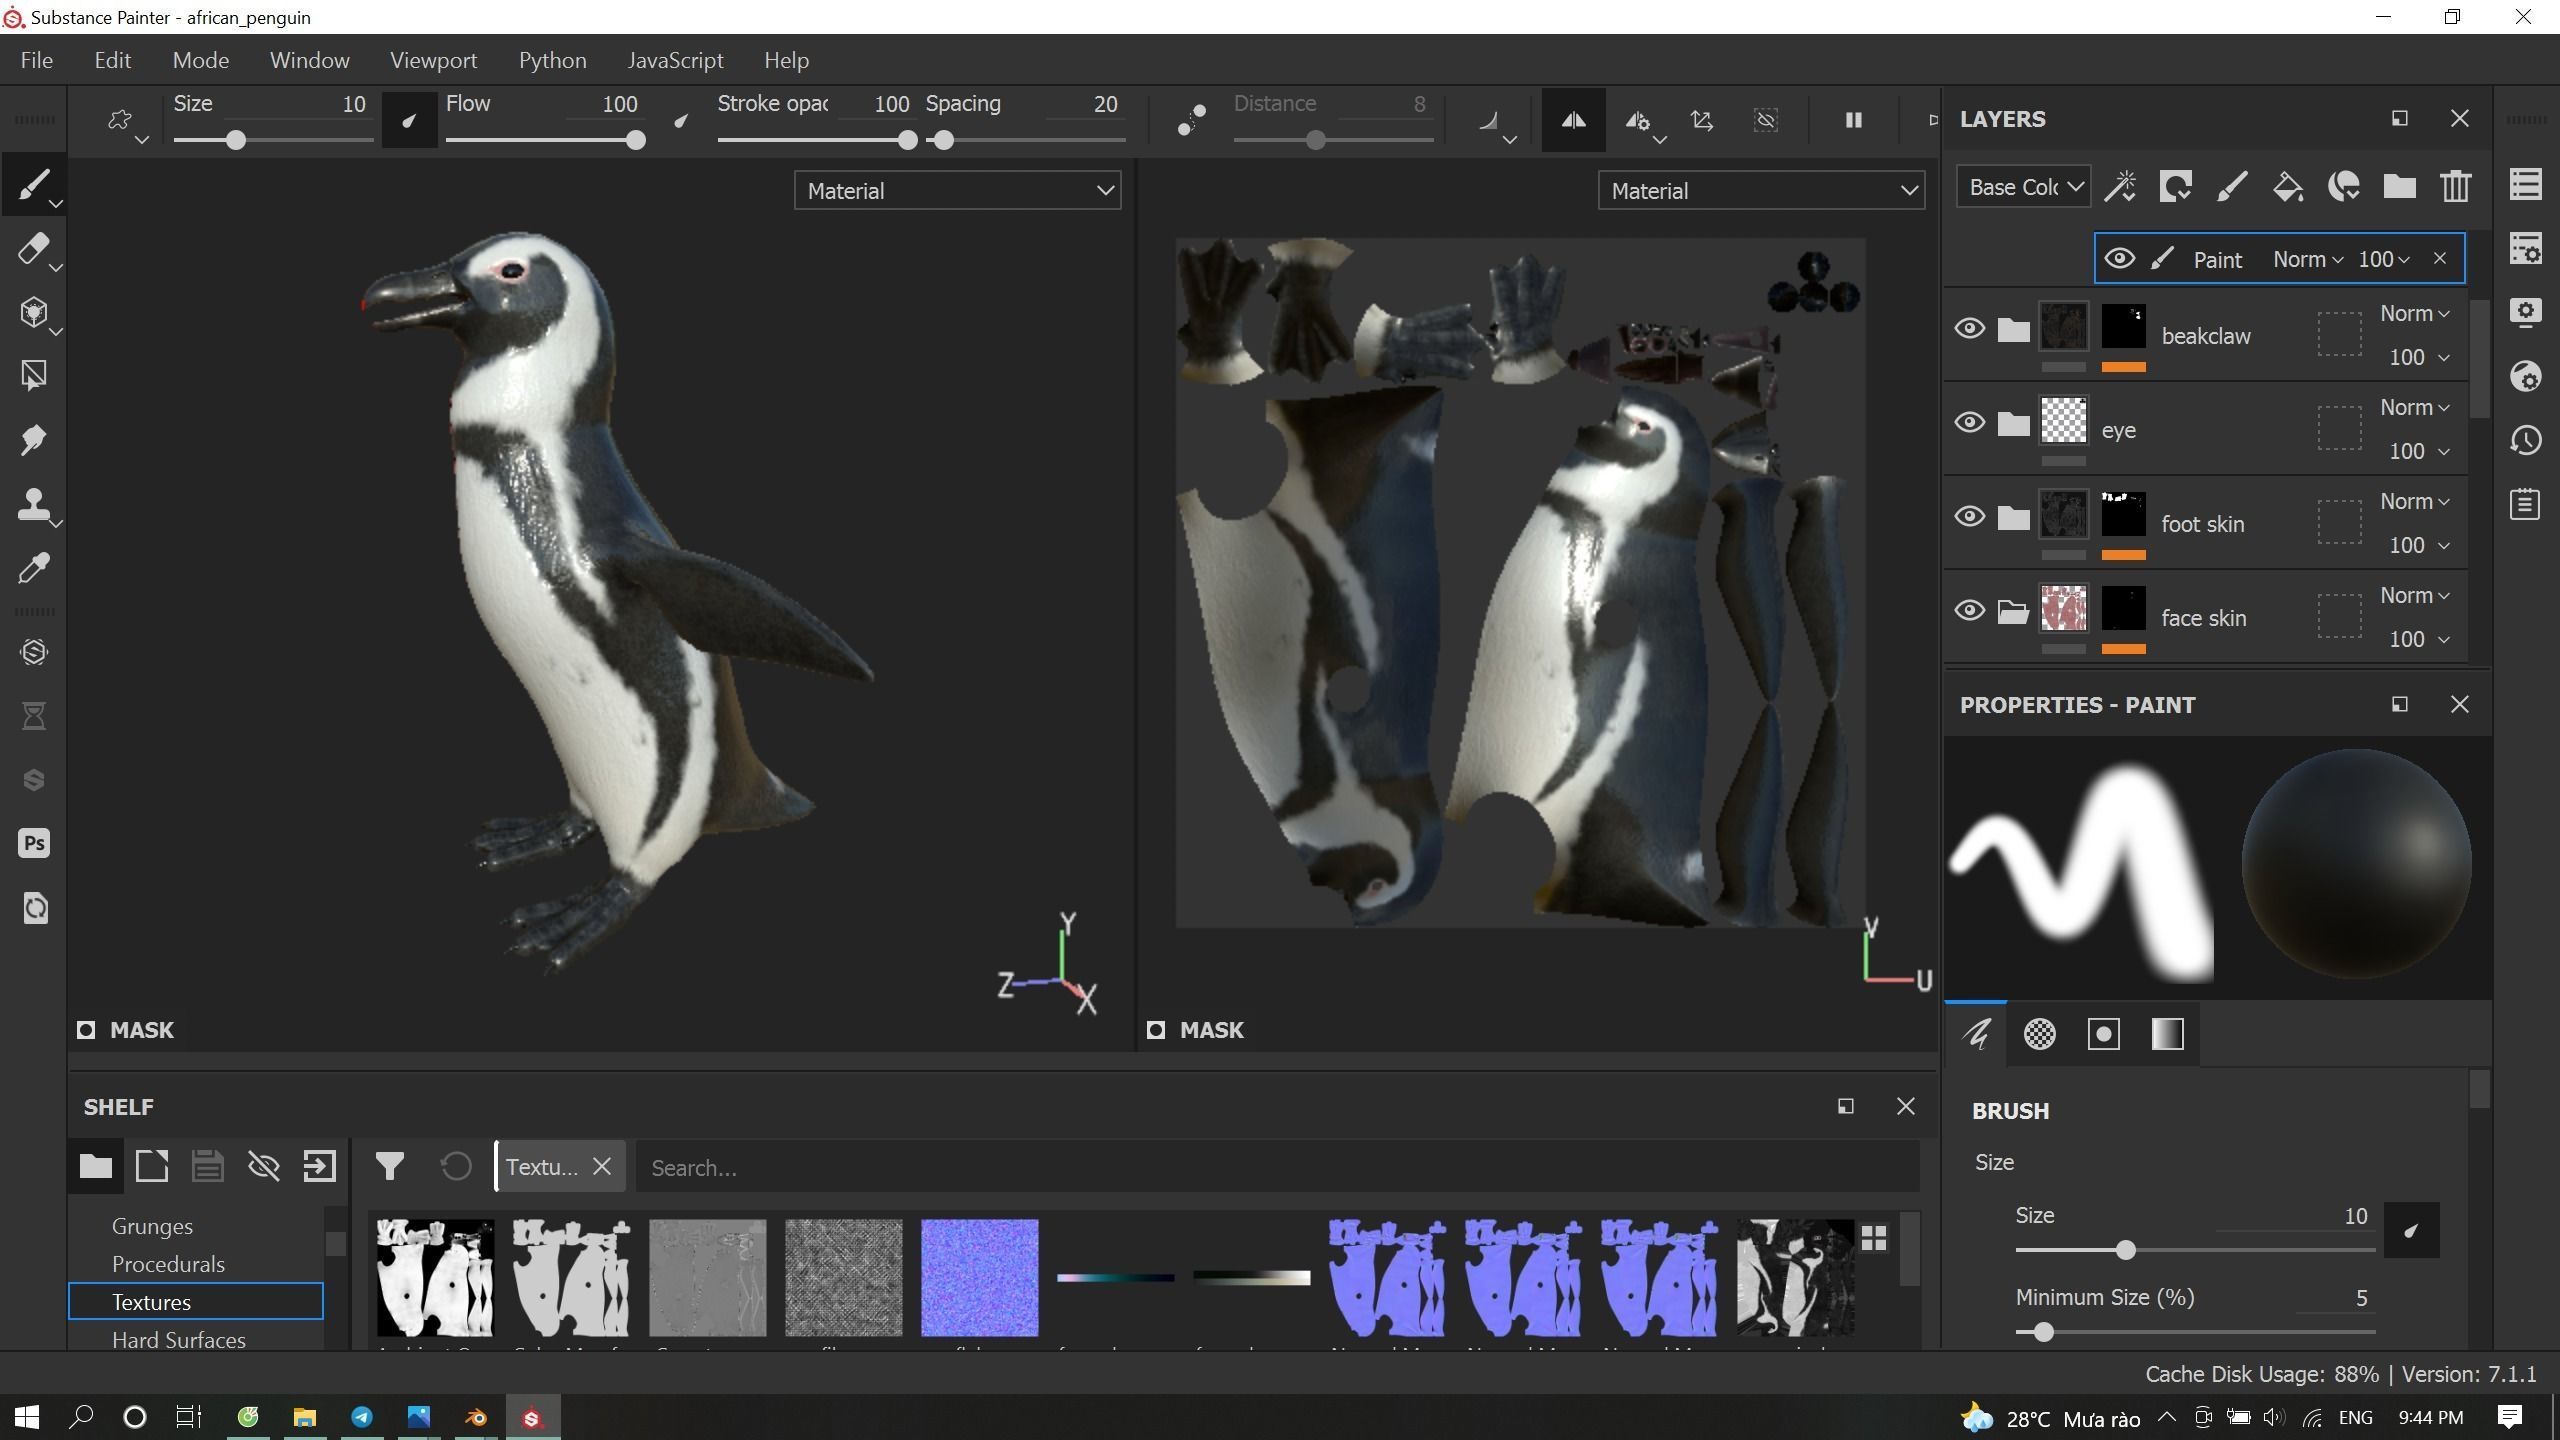Remove the Textures filter tag

tap(601, 1166)
